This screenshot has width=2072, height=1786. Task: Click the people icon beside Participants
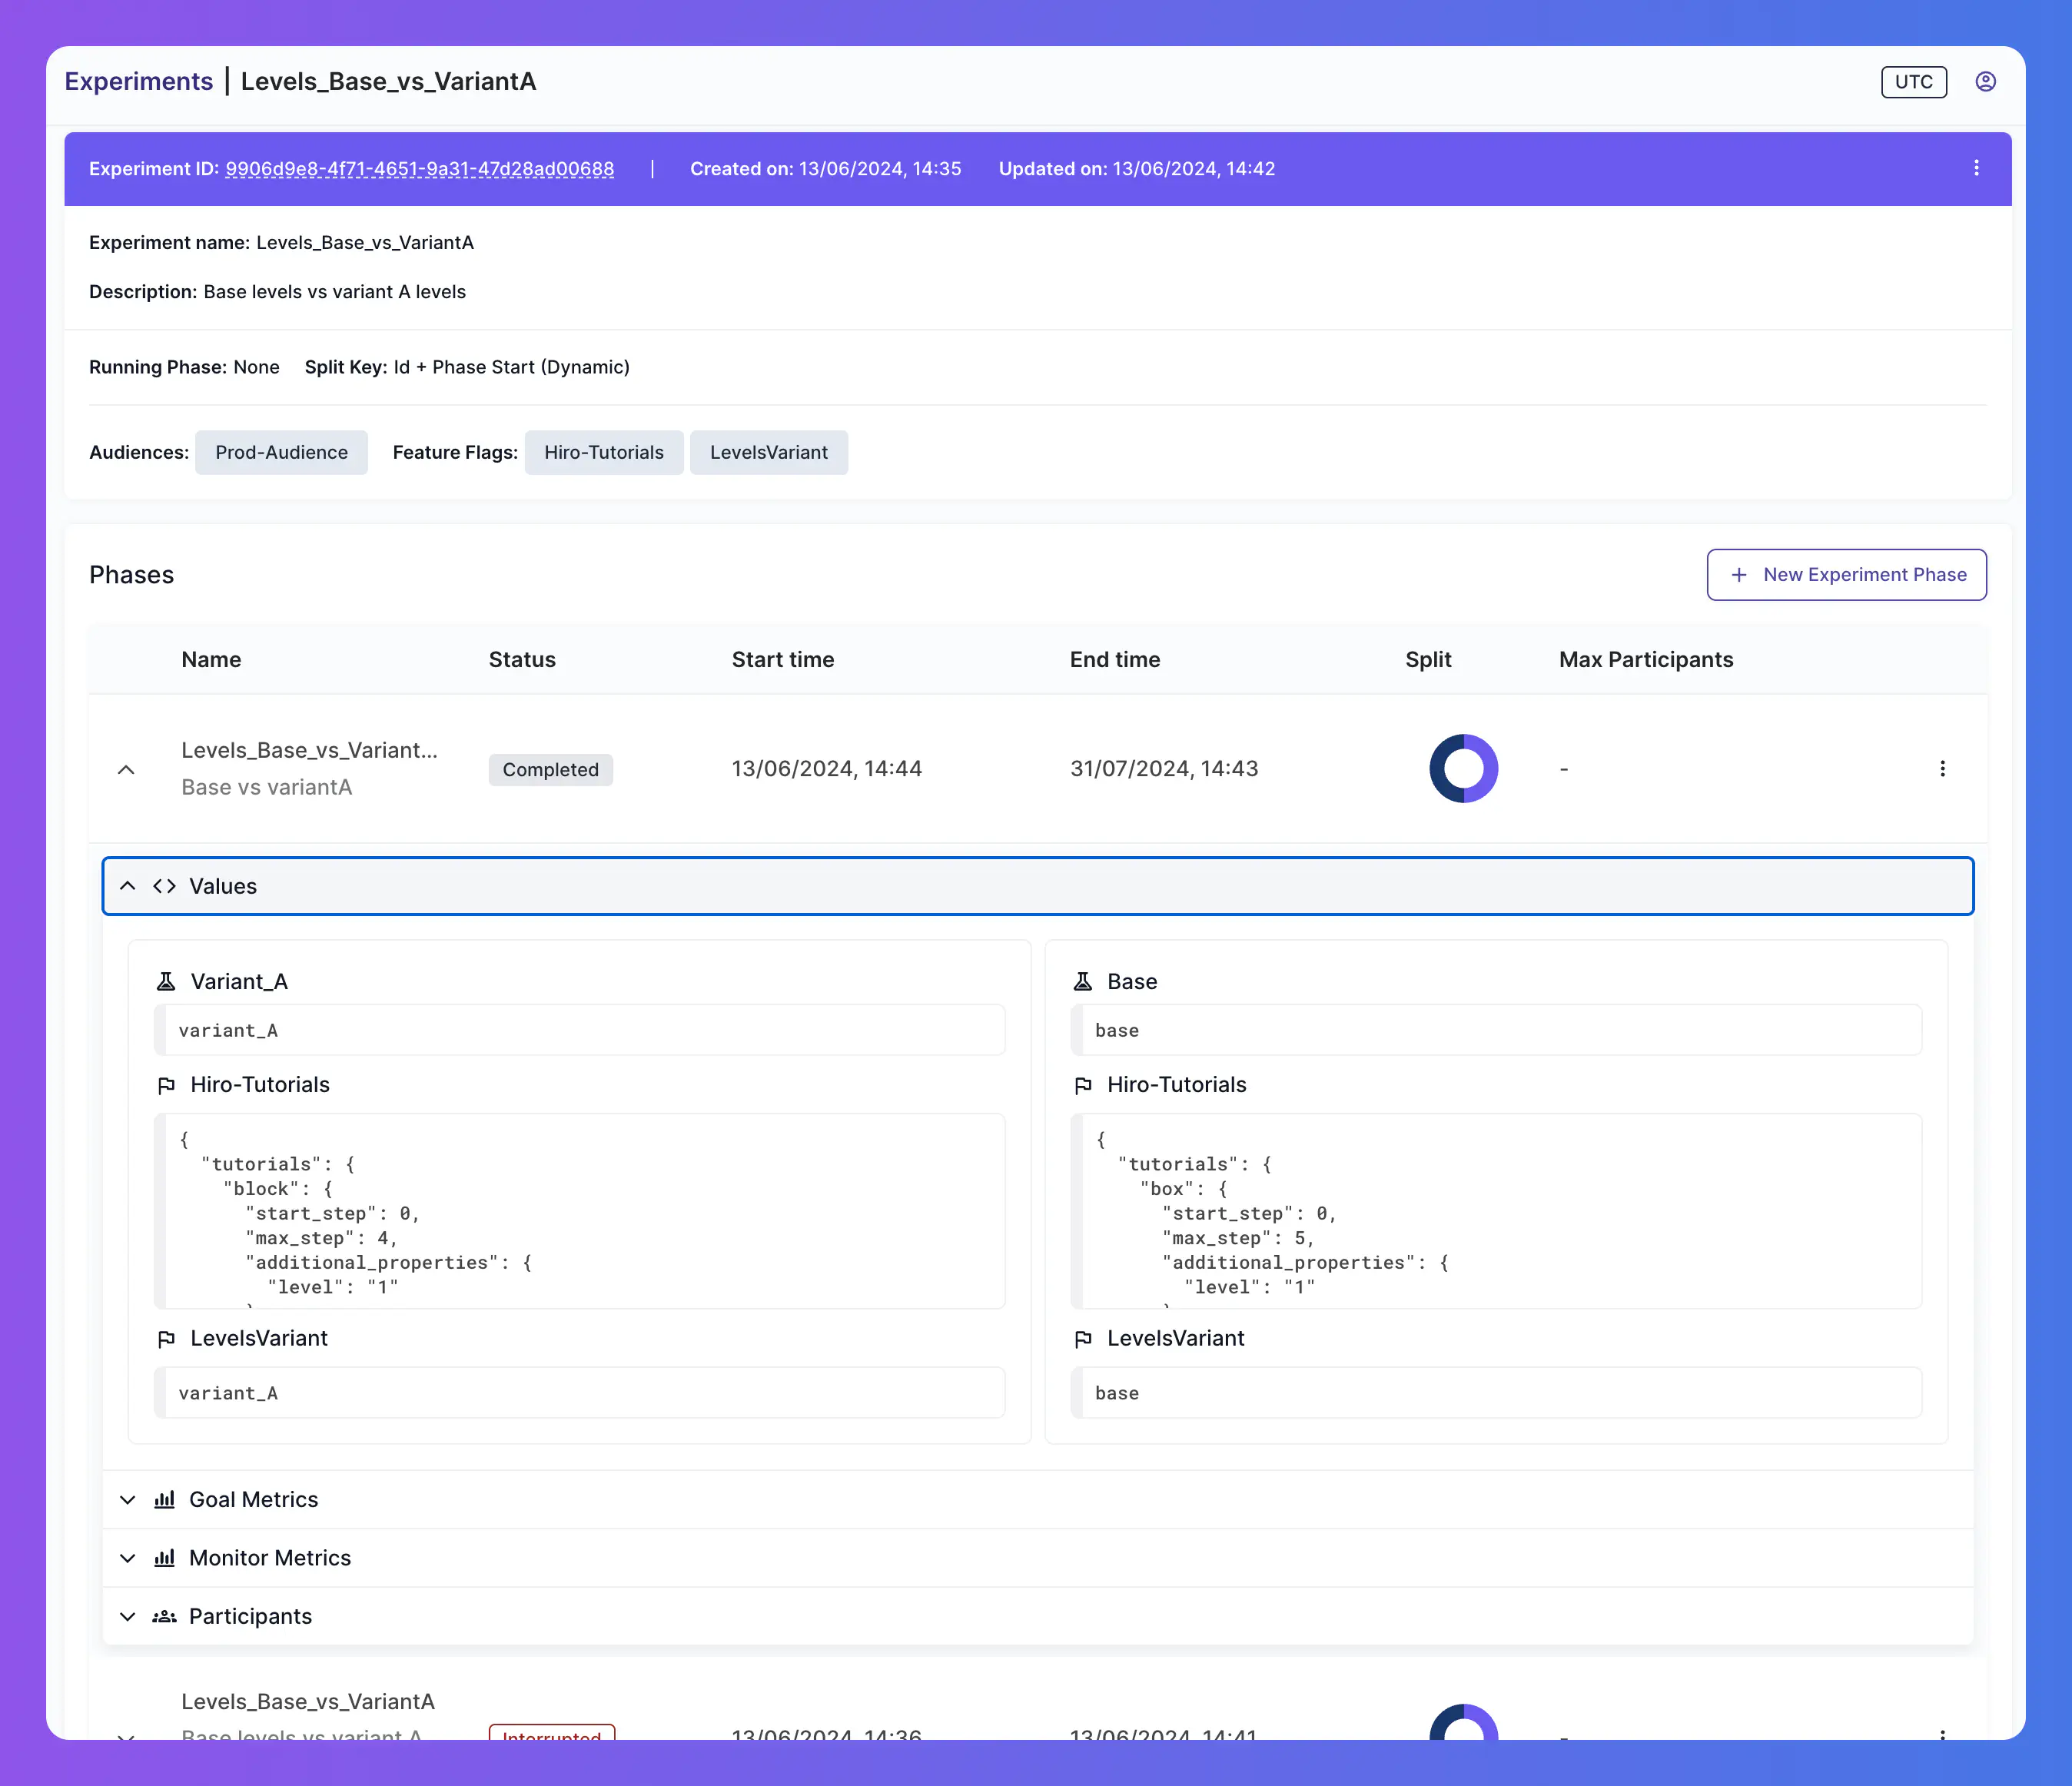164,1617
